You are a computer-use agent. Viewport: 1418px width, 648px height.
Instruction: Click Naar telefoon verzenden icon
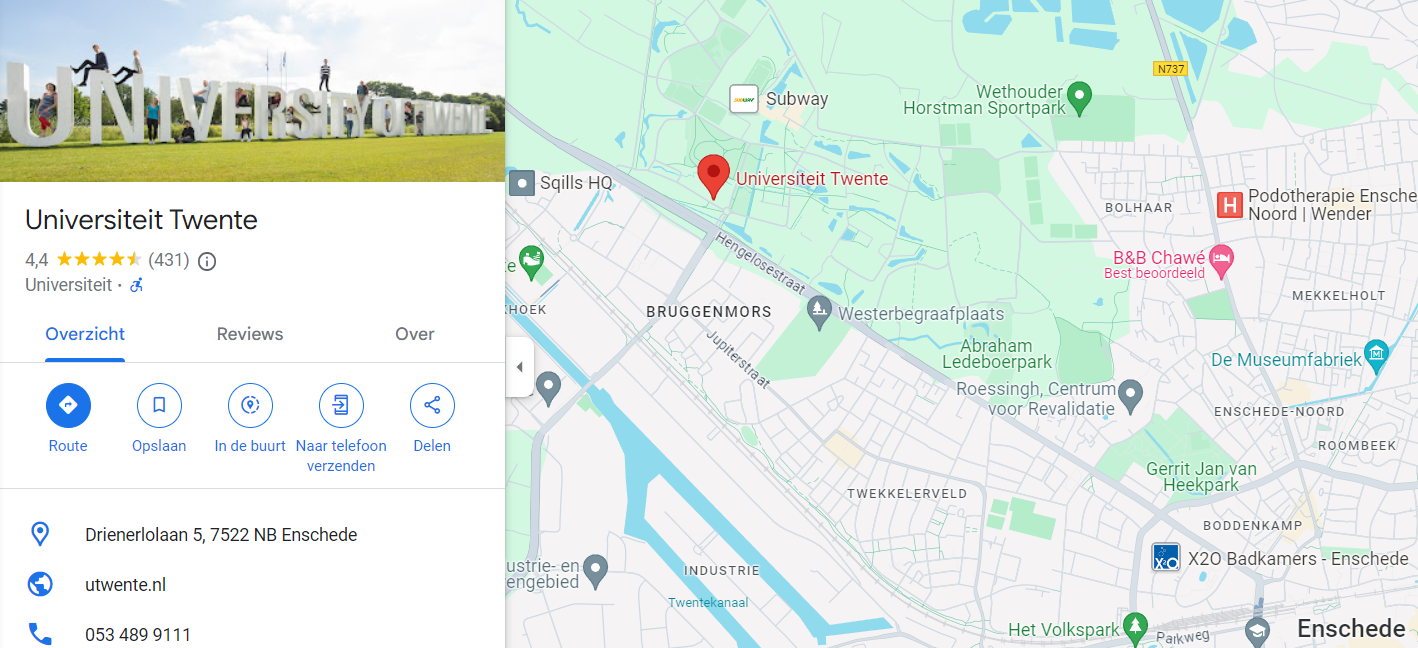tap(341, 405)
